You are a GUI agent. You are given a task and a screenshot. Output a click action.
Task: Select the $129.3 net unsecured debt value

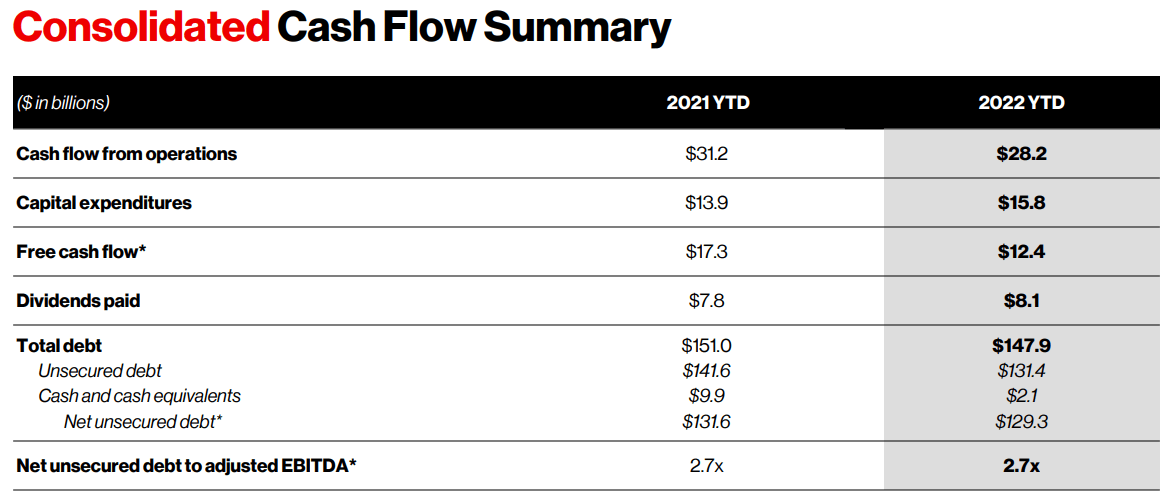[1021, 422]
